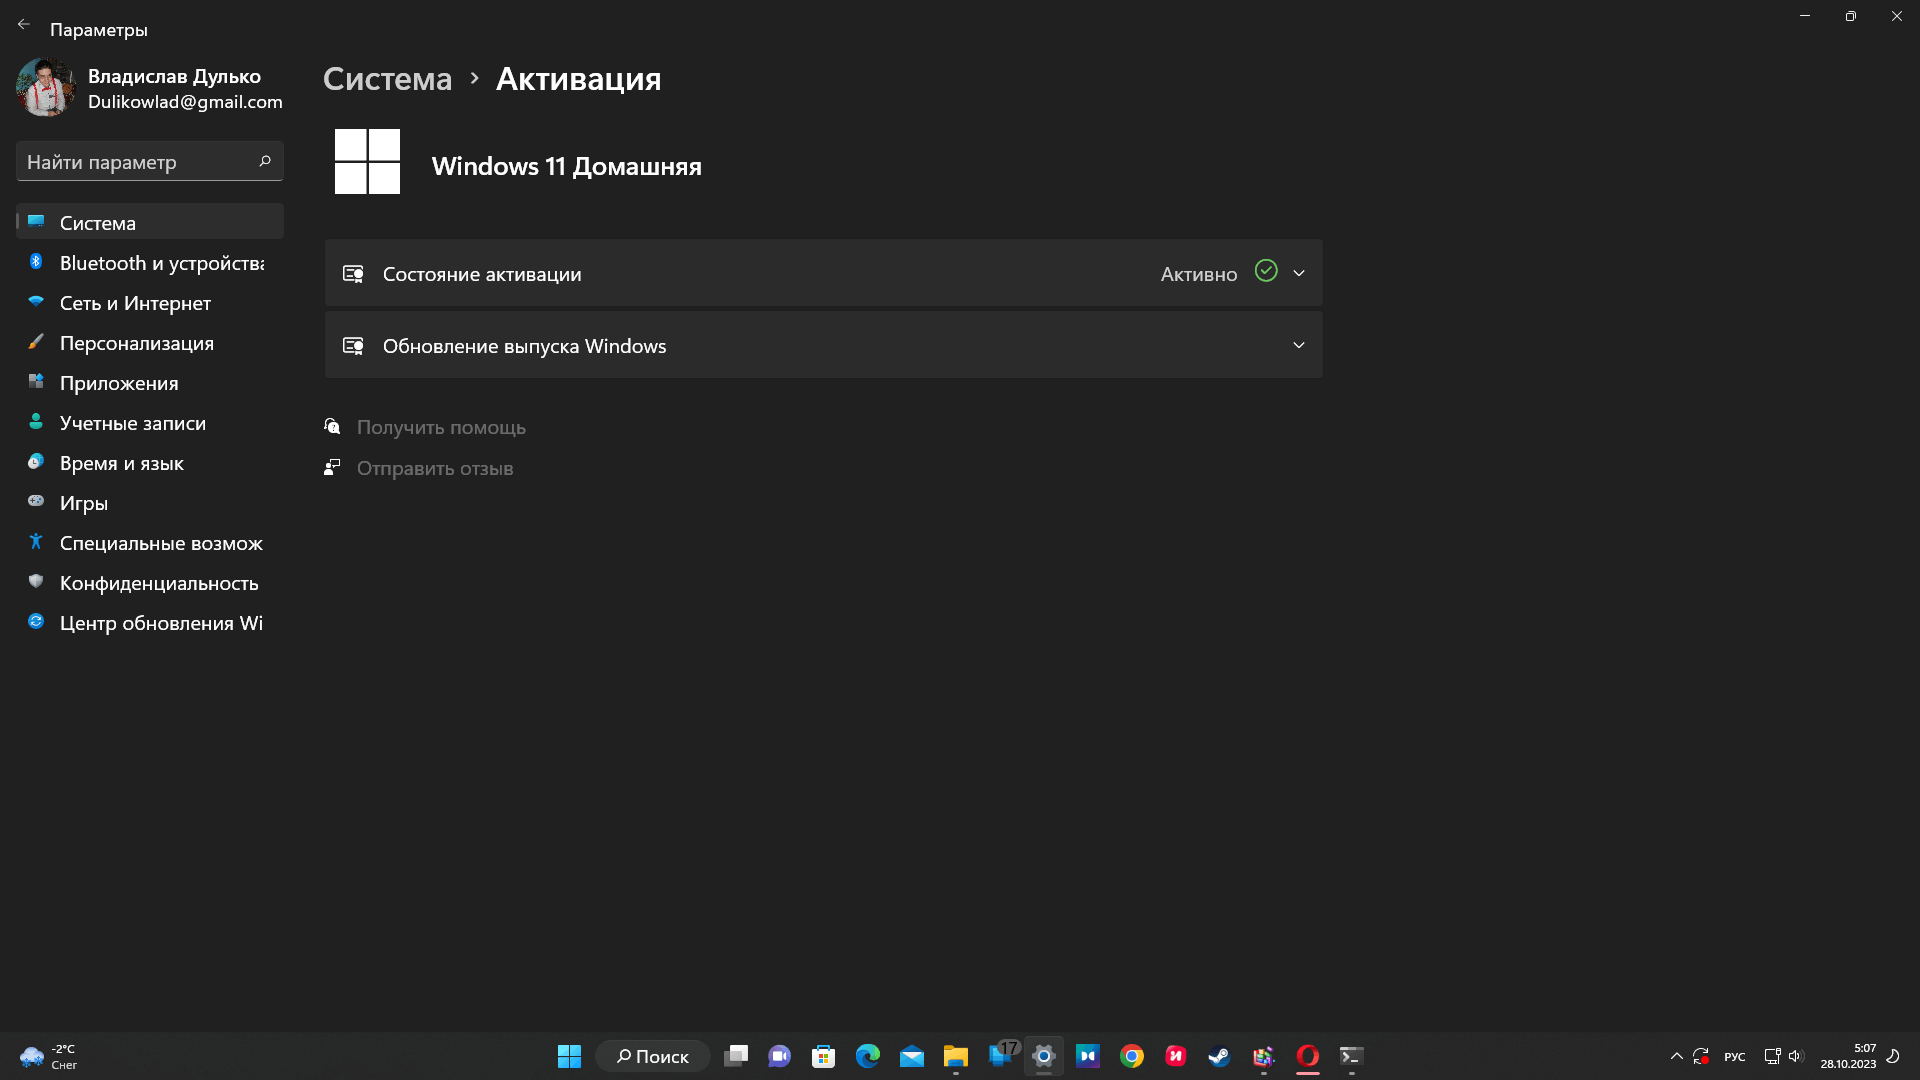Switch input language via РУС indicator
This screenshot has width=1920, height=1080.
[1735, 1057]
